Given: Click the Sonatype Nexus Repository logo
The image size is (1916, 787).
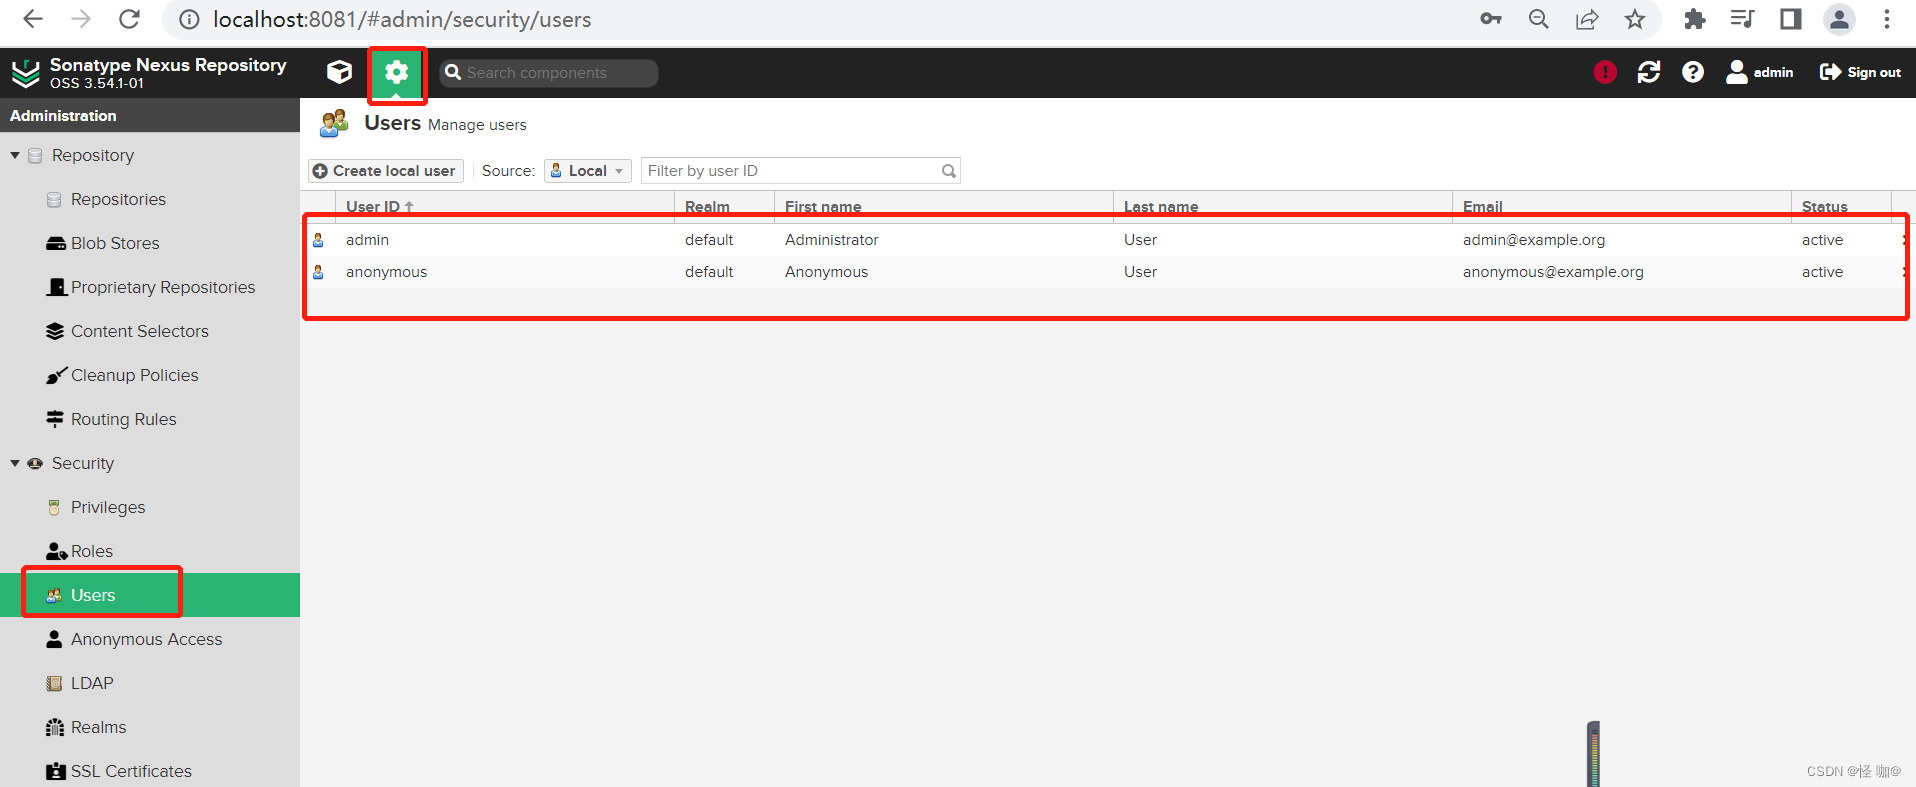Looking at the screenshot, I should pyautogui.click(x=148, y=72).
